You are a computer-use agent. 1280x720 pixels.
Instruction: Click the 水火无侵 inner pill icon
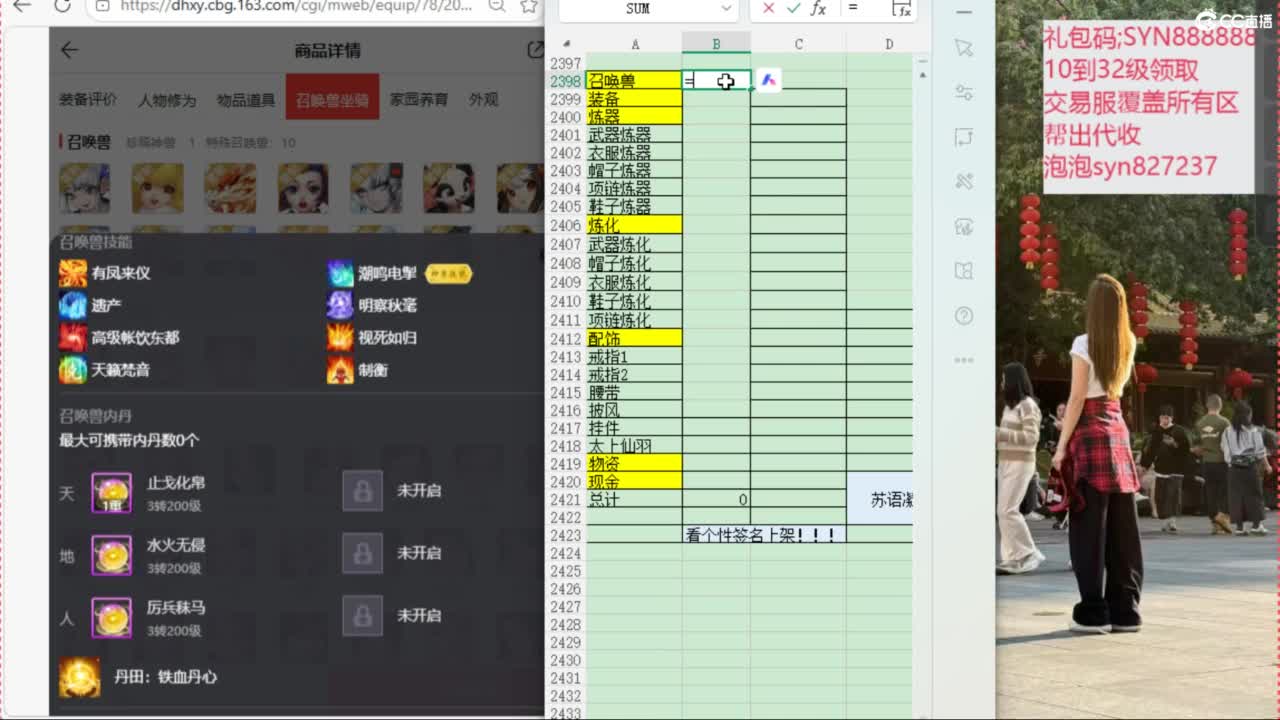(112, 554)
